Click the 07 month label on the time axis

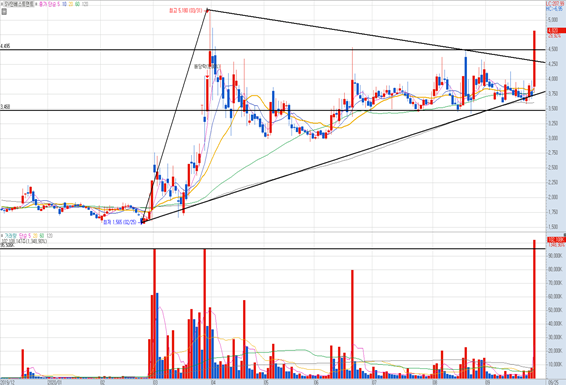click(x=374, y=382)
